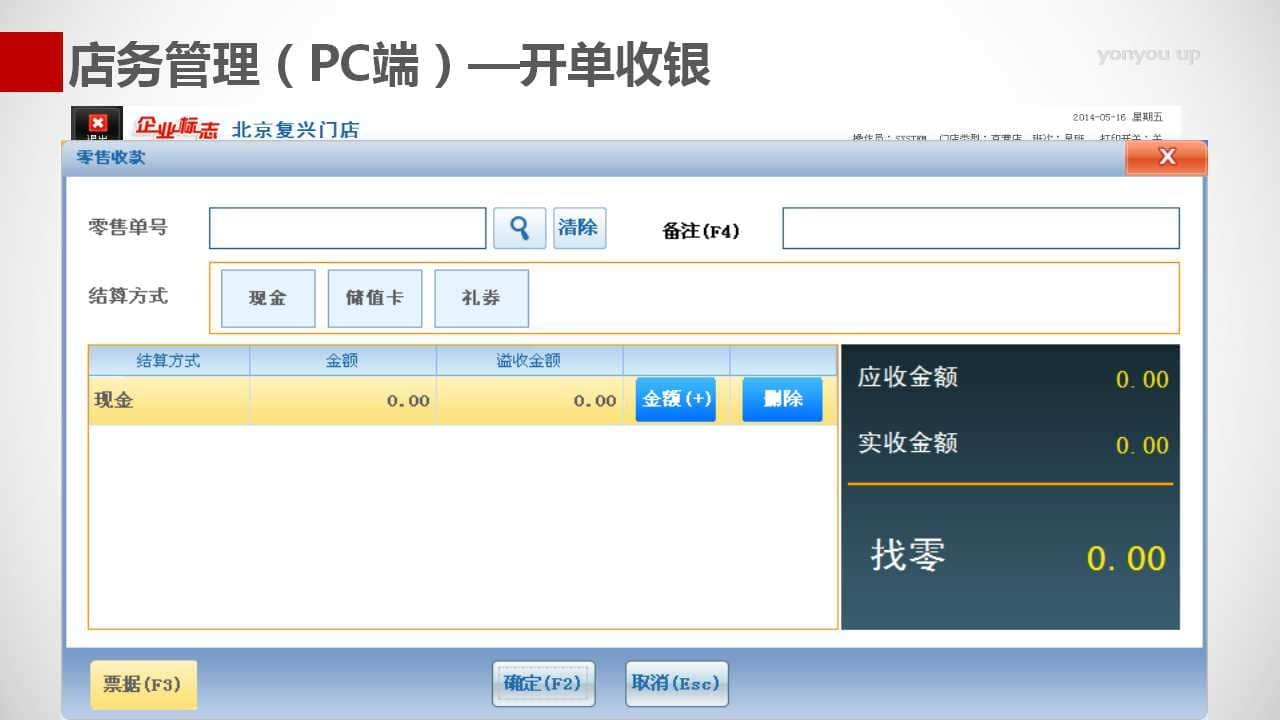Cancel with the 取消(Esc) button
The width and height of the screenshot is (1280, 720).
pos(676,684)
